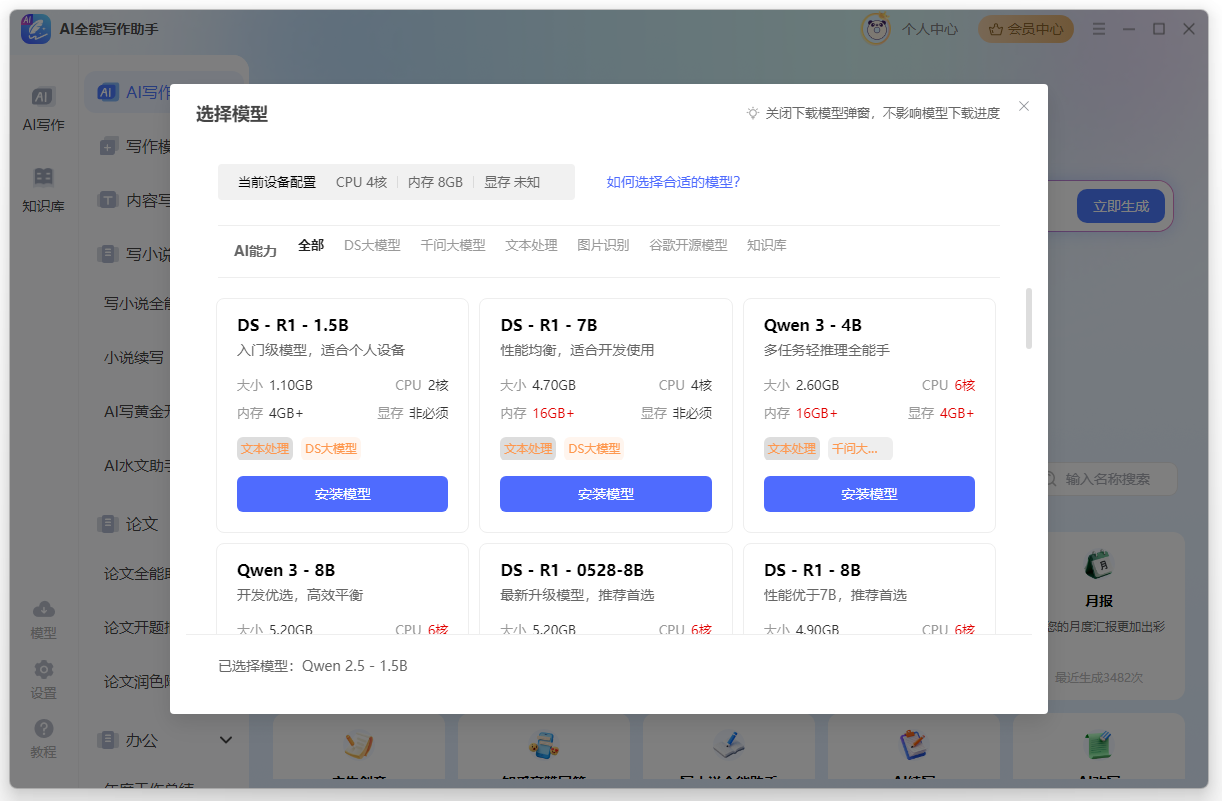Open 如何选择合适的模型 link
The height and width of the screenshot is (801, 1222).
(673, 182)
